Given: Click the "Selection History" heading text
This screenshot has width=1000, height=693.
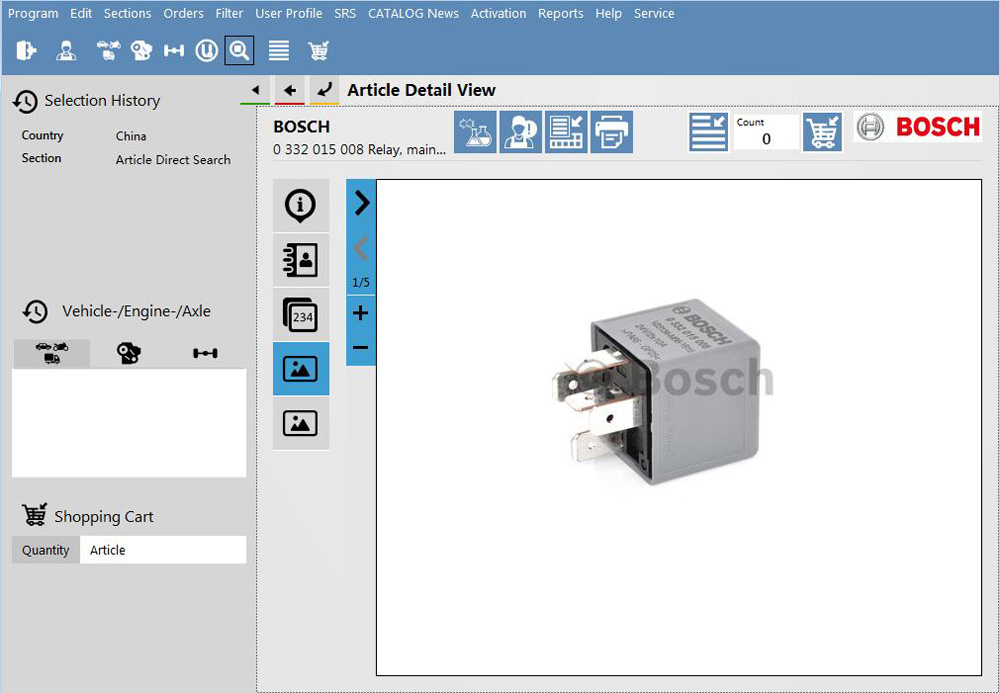Looking at the screenshot, I should click(102, 101).
